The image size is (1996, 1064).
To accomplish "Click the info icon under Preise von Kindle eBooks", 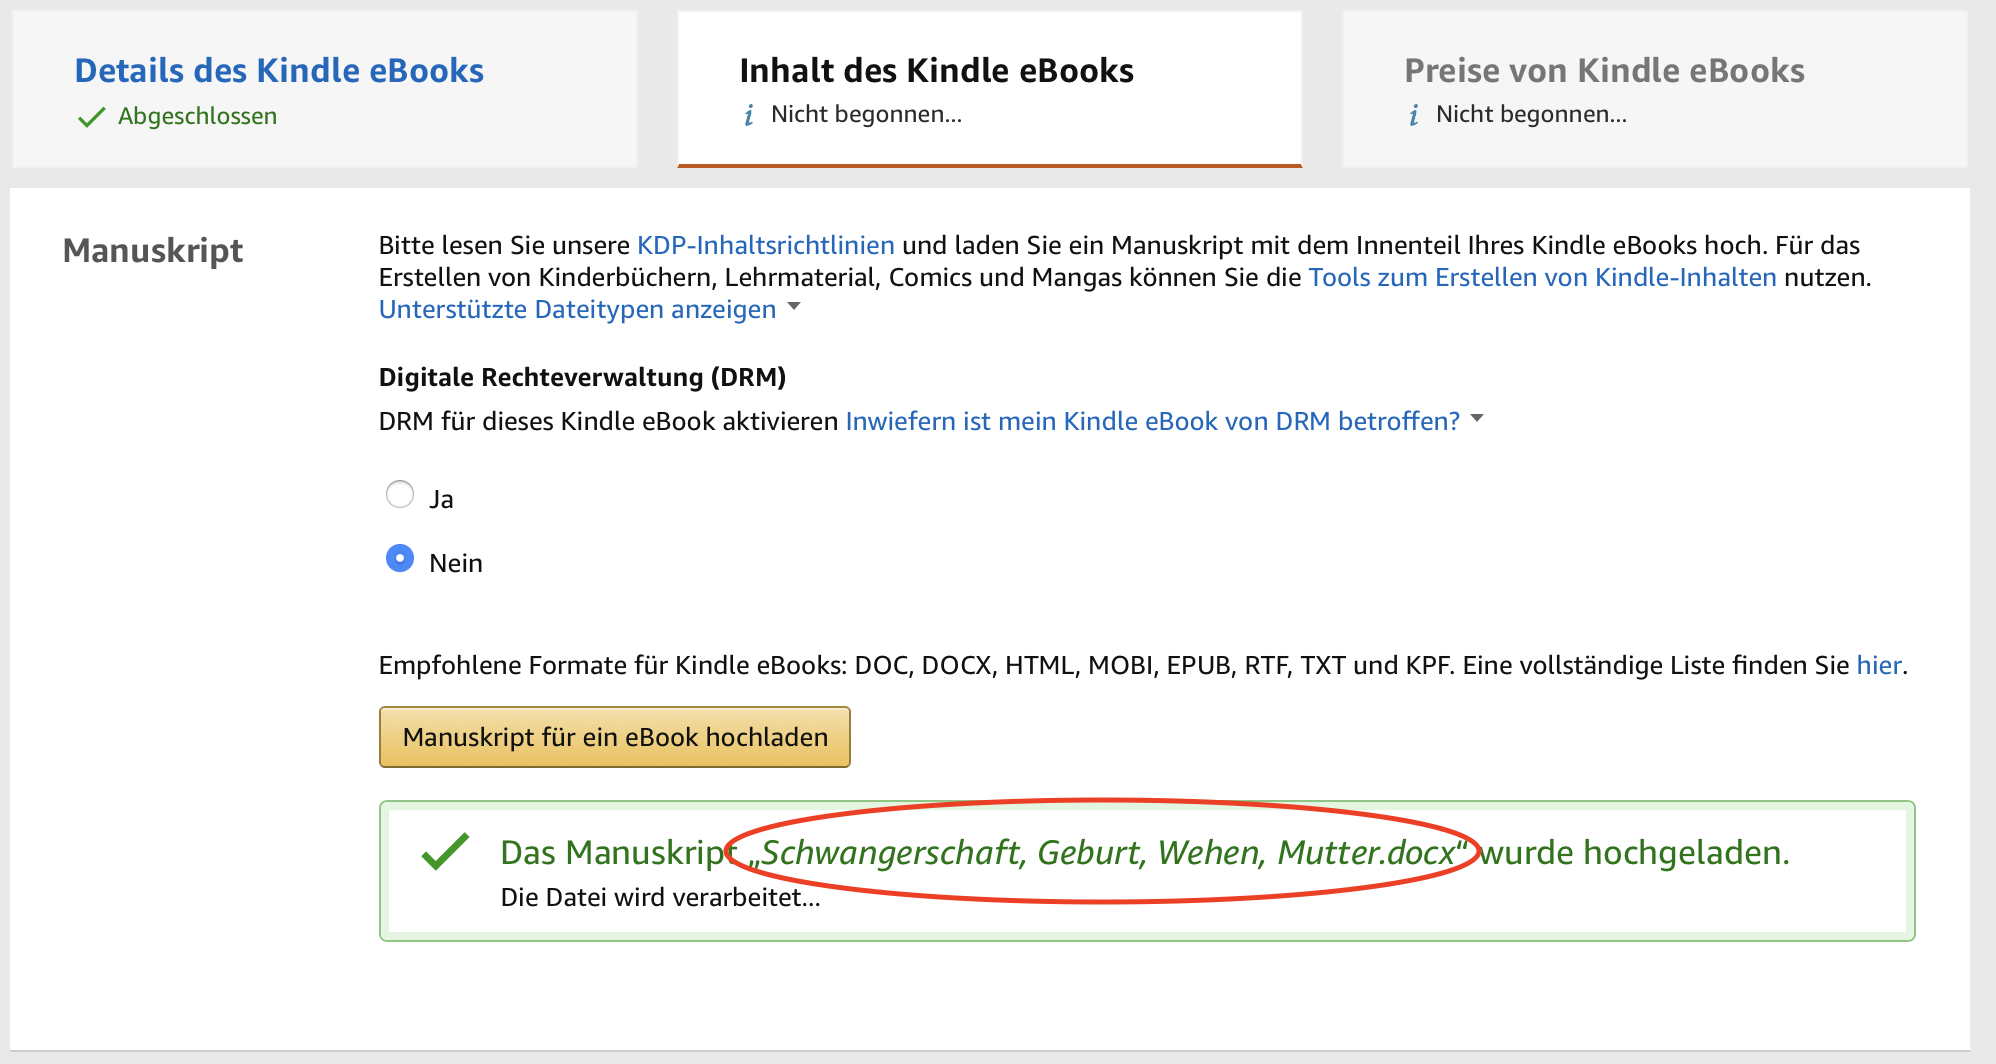I will point(1413,114).
